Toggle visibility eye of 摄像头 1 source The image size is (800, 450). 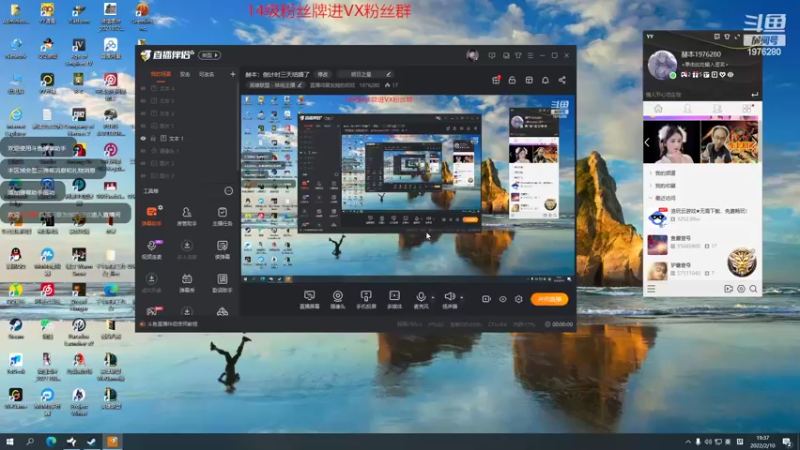tap(143, 151)
